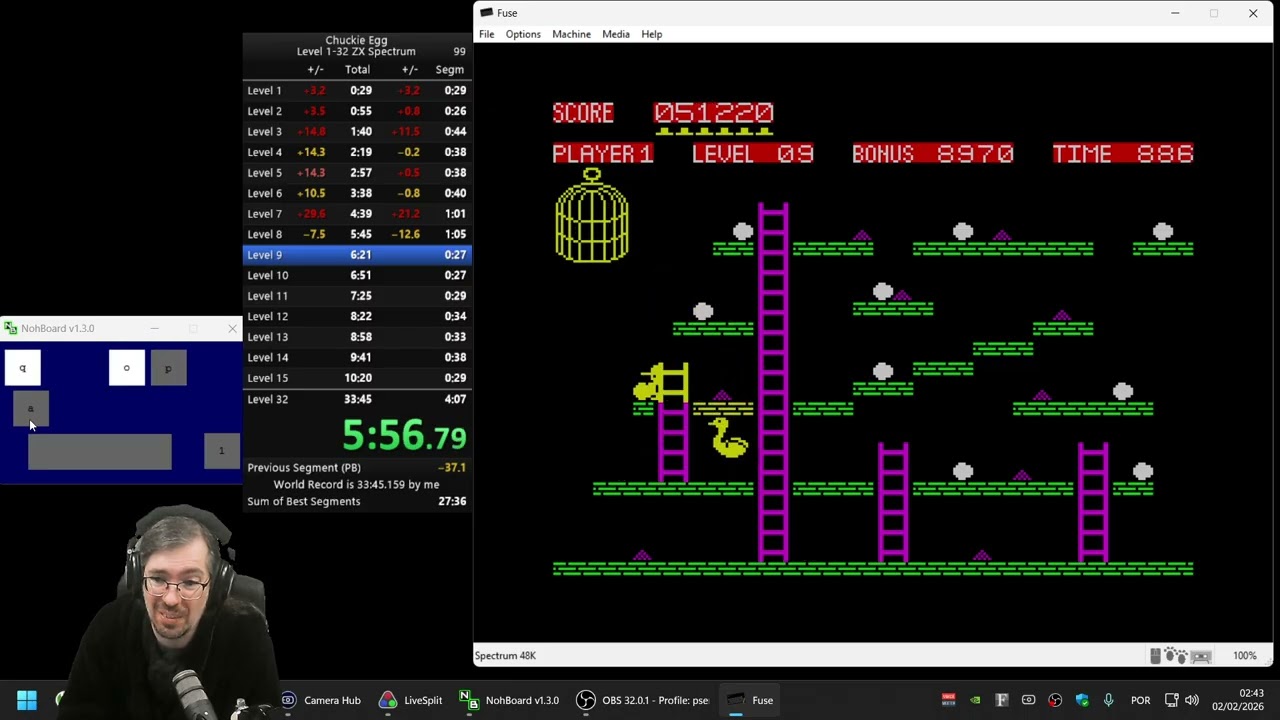Open the Help menu in Fuse
1280x720 pixels.
point(652,34)
